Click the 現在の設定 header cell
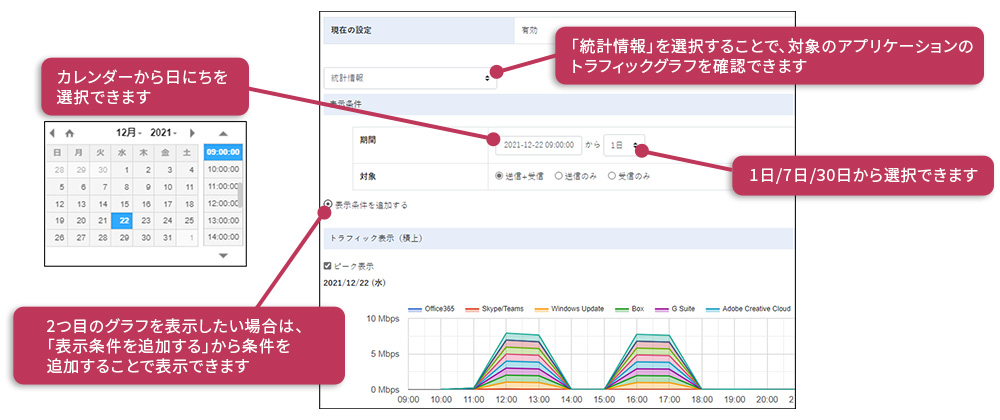The width and height of the screenshot is (1000, 420). [x=419, y=31]
